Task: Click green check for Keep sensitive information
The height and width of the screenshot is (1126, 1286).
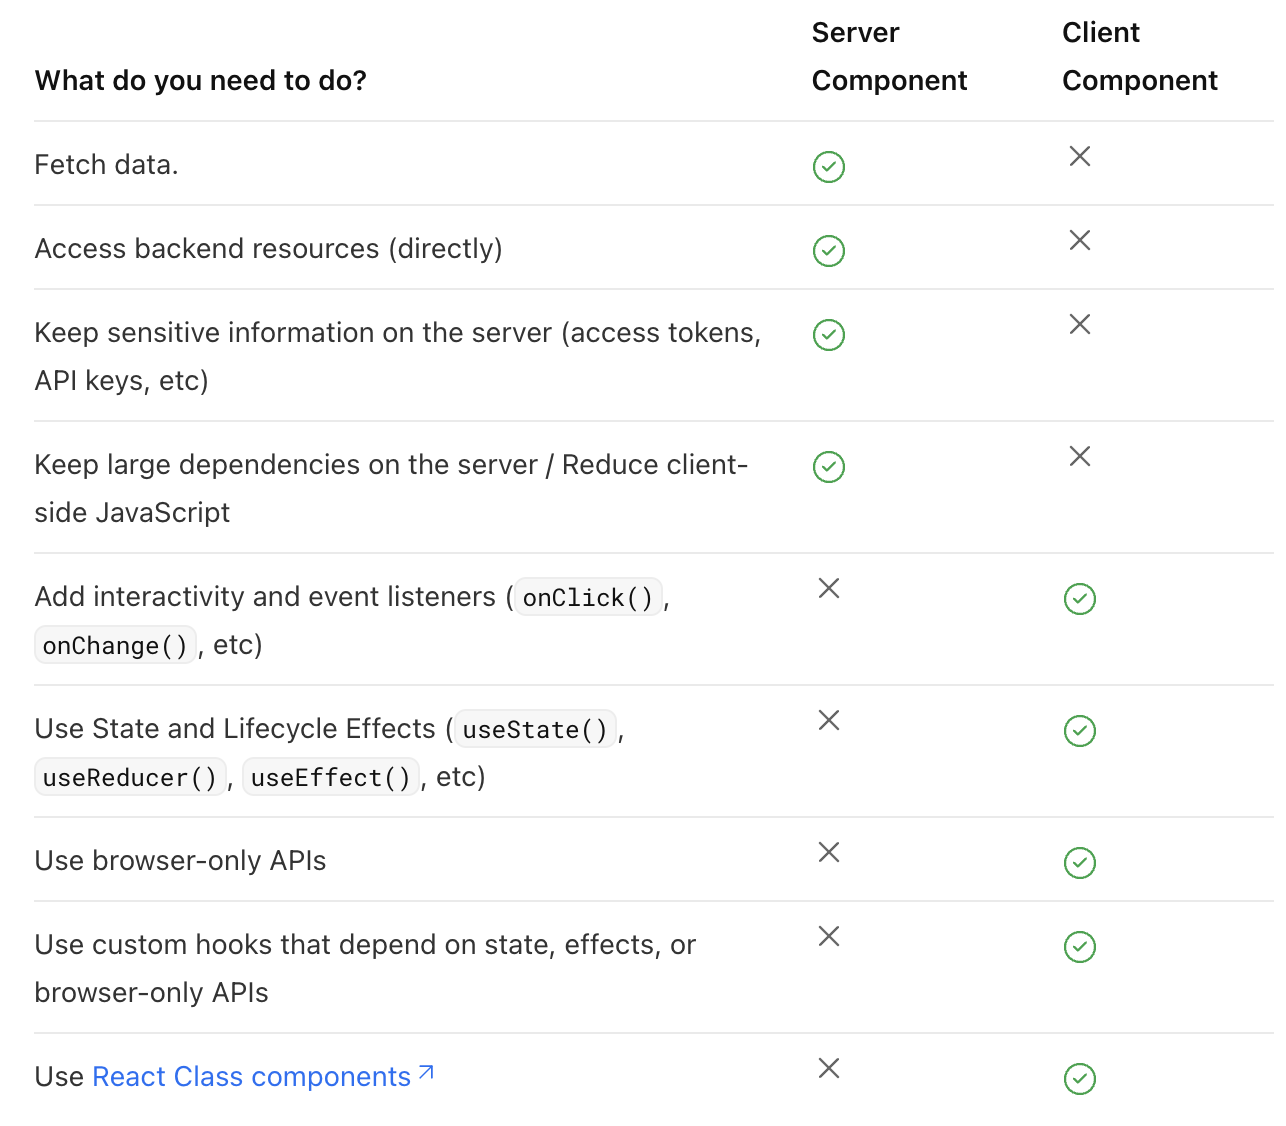Action: point(829,335)
